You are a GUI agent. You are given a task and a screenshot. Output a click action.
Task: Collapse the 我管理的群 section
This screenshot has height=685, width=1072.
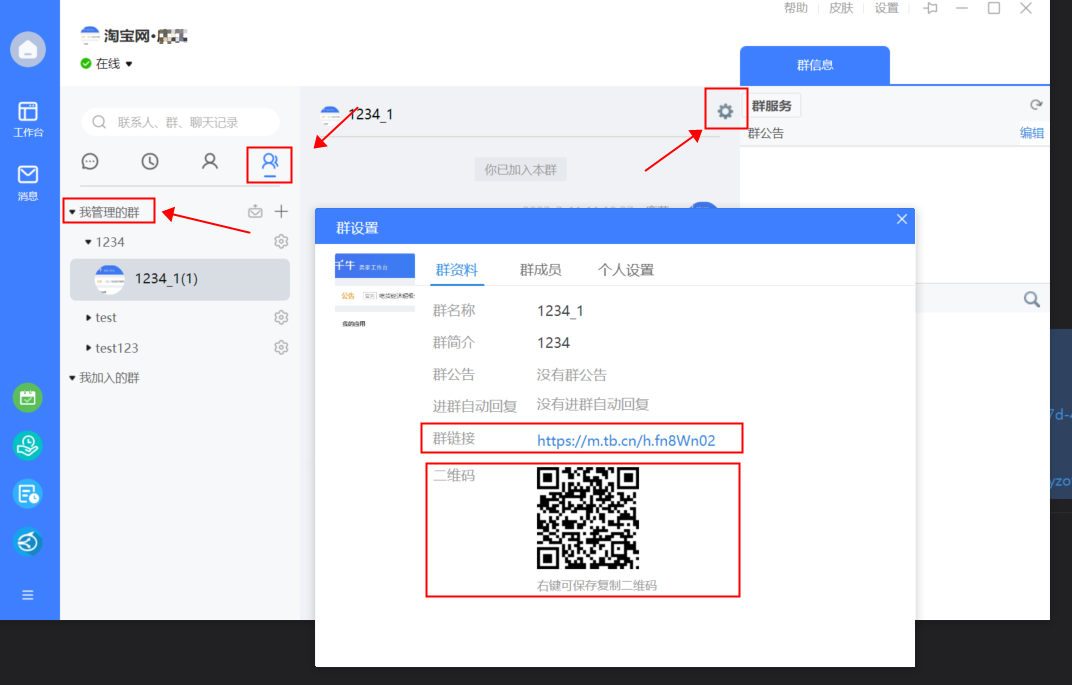click(72, 213)
